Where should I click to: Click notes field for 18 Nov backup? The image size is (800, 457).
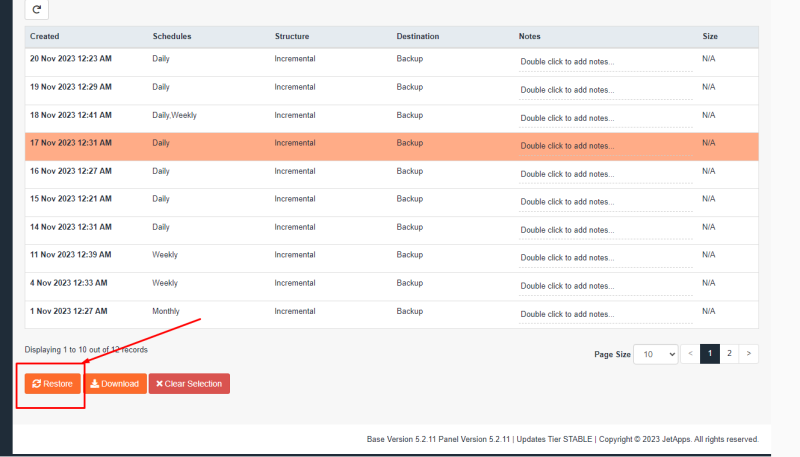tap(605, 118)
